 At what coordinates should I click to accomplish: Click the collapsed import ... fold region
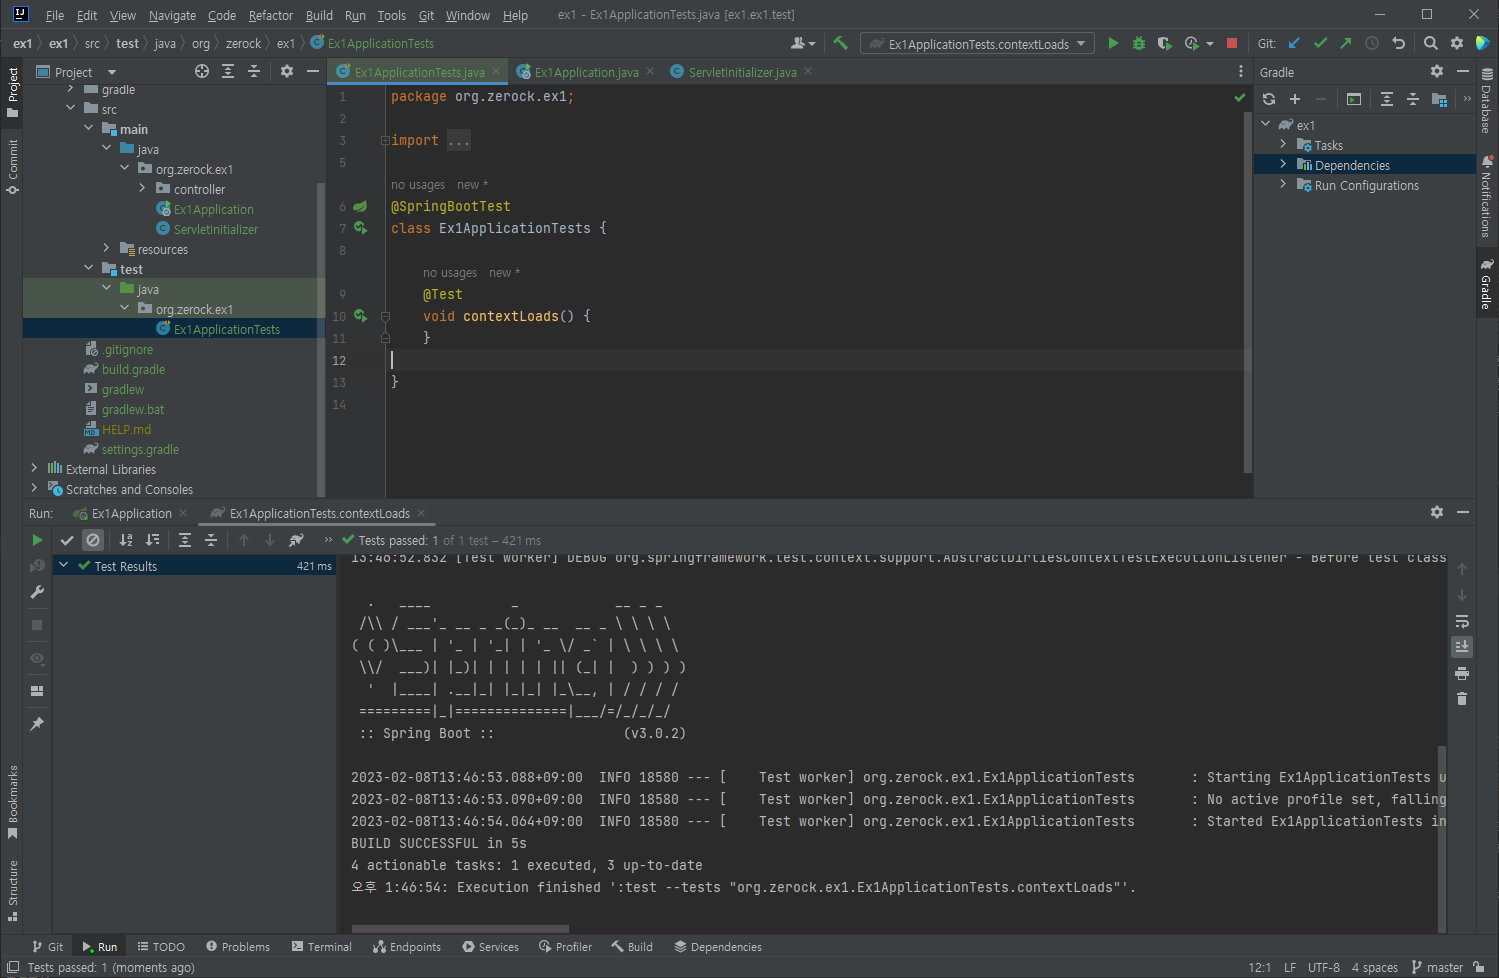click(x=458, y=141)
